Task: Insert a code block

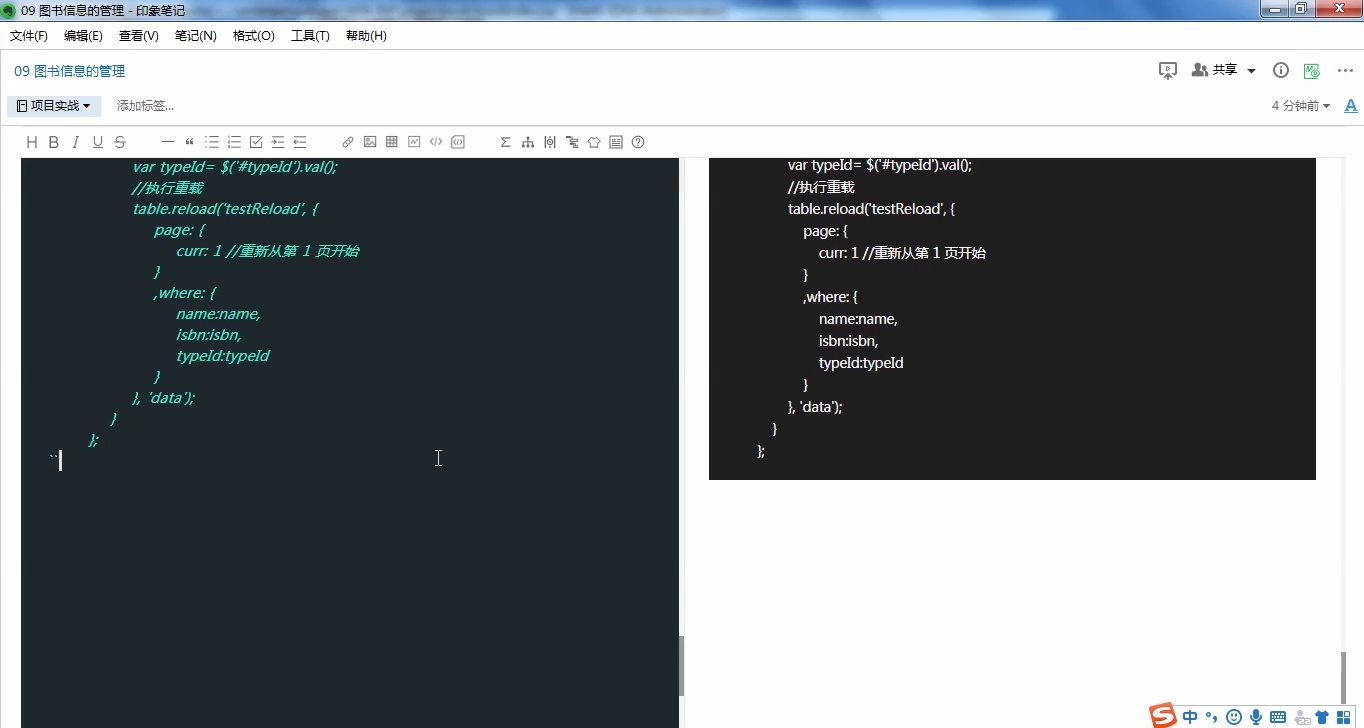Action: click(x=458, y=142)
